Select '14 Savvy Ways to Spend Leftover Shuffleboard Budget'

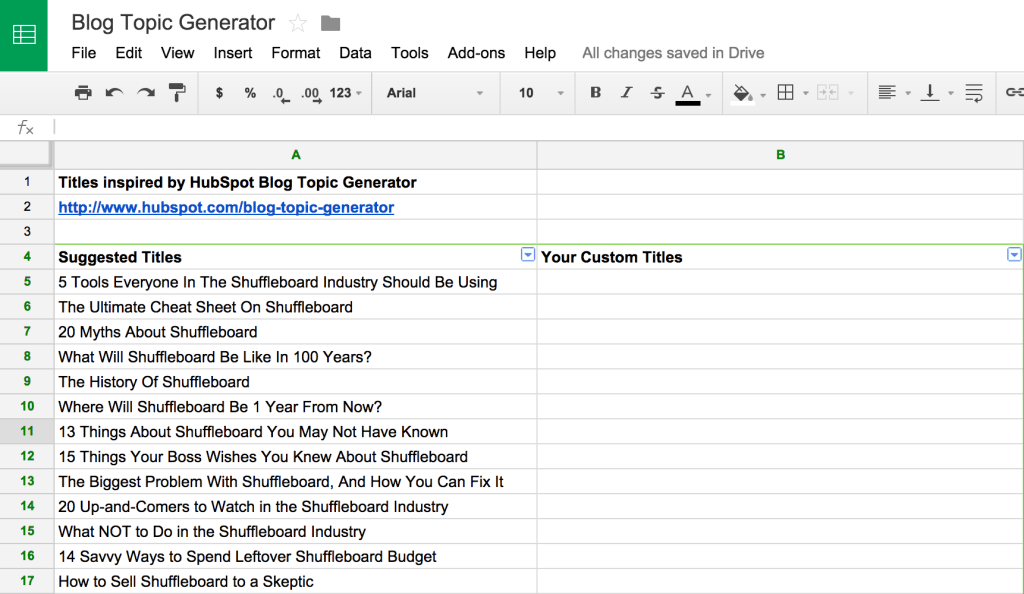click(x=296, y=556)
